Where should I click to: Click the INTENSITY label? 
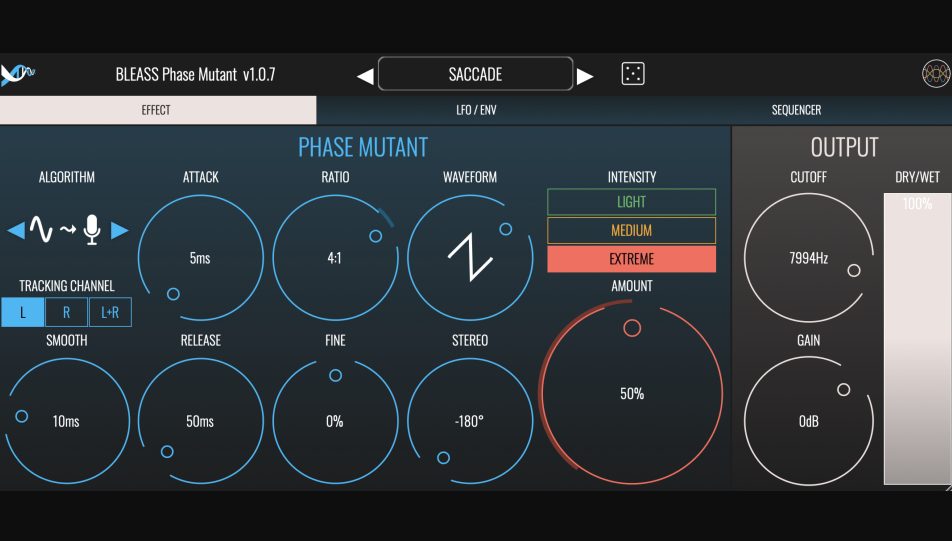click(632, 177)
